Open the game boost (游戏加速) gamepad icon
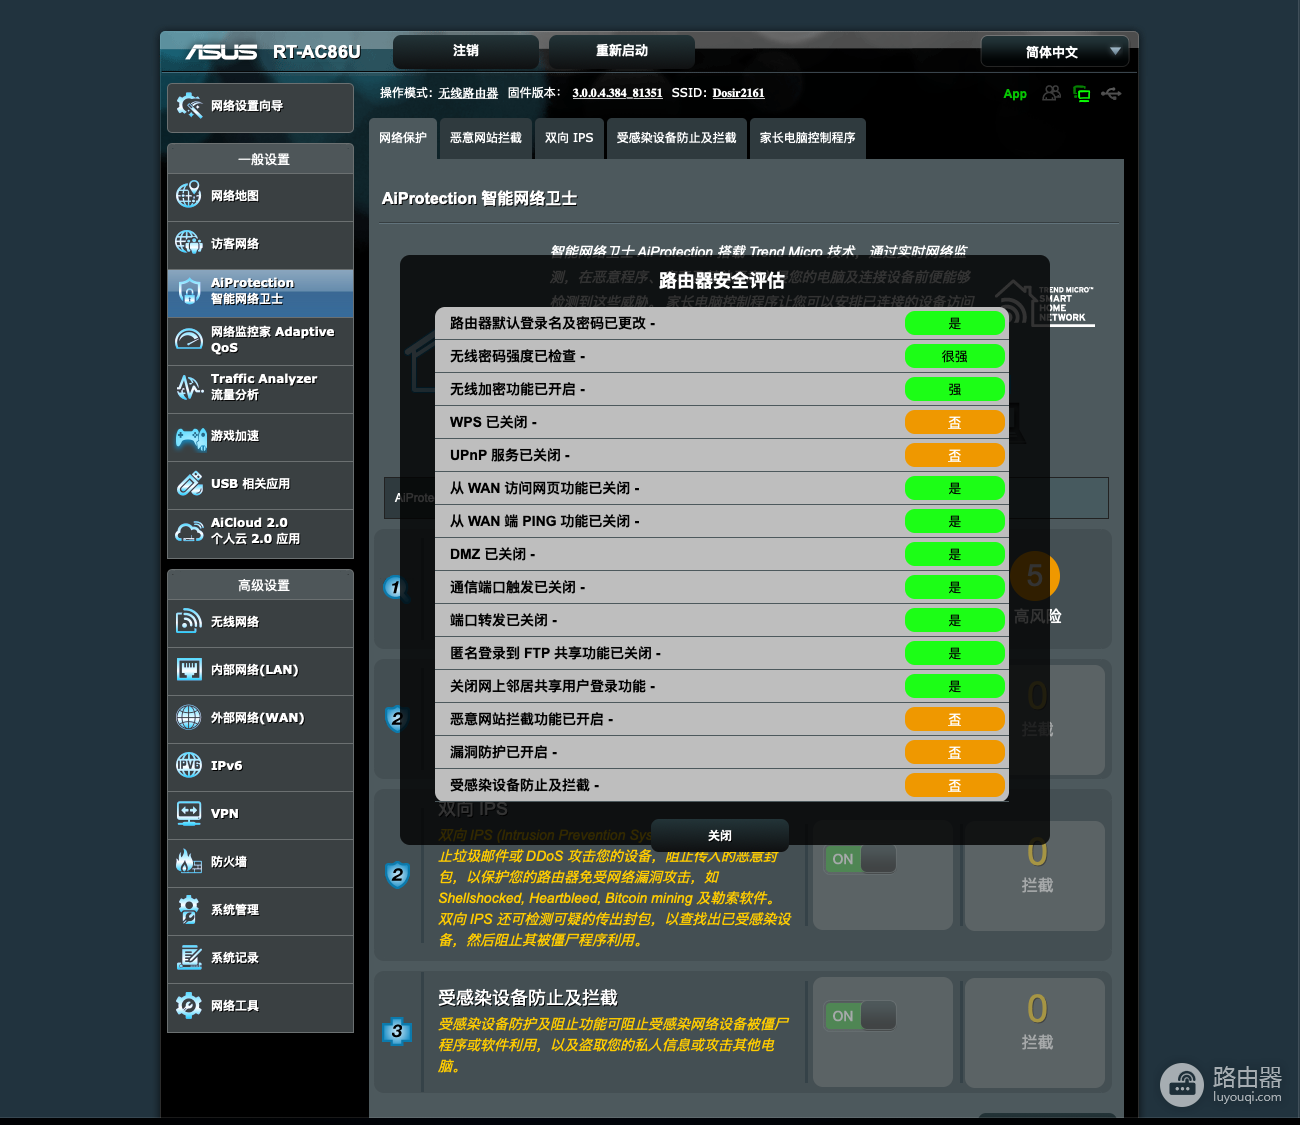Screen dimensions: 1300x1125 click(191, 437)
